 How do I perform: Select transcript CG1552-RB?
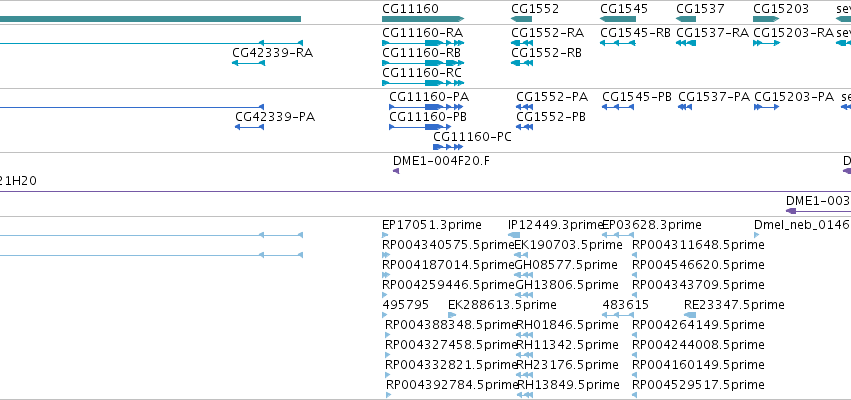pos(547,53)
